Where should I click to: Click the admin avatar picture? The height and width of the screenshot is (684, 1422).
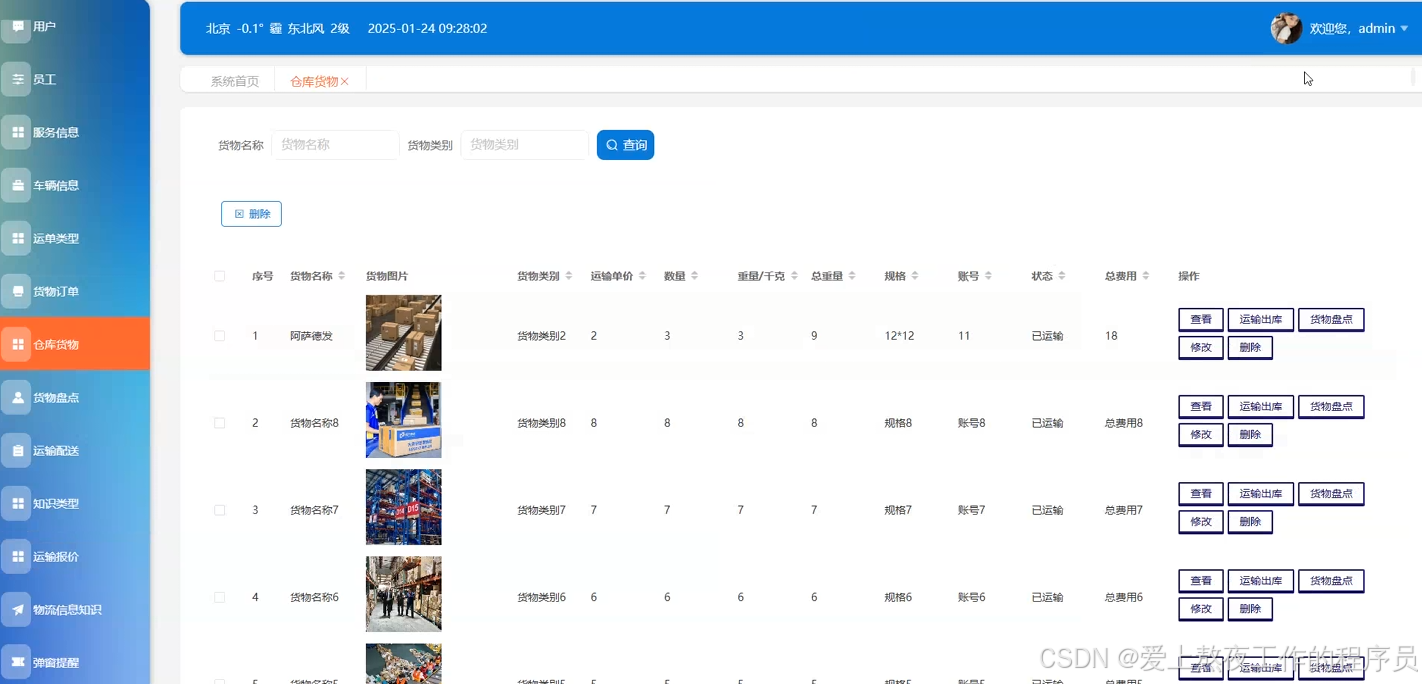1286,28
